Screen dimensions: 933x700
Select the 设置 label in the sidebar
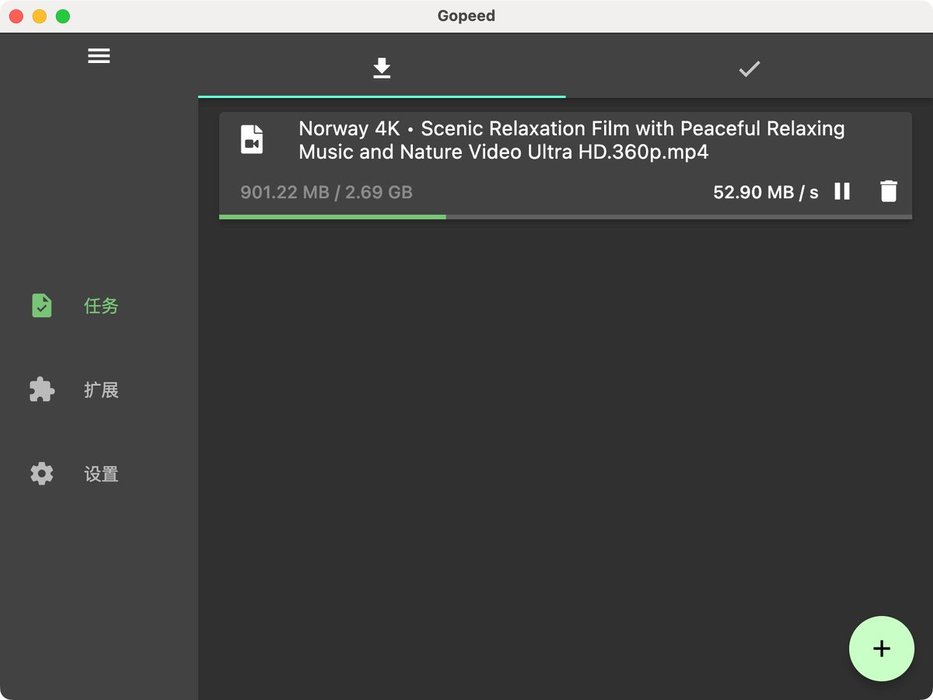(x=101, y=474)
